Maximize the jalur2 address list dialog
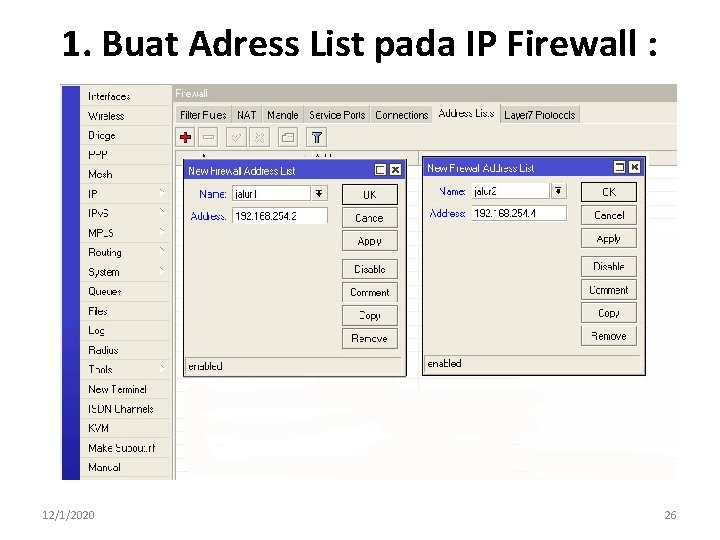The width and height of the screenshot is (720, 540). point(619,167)
